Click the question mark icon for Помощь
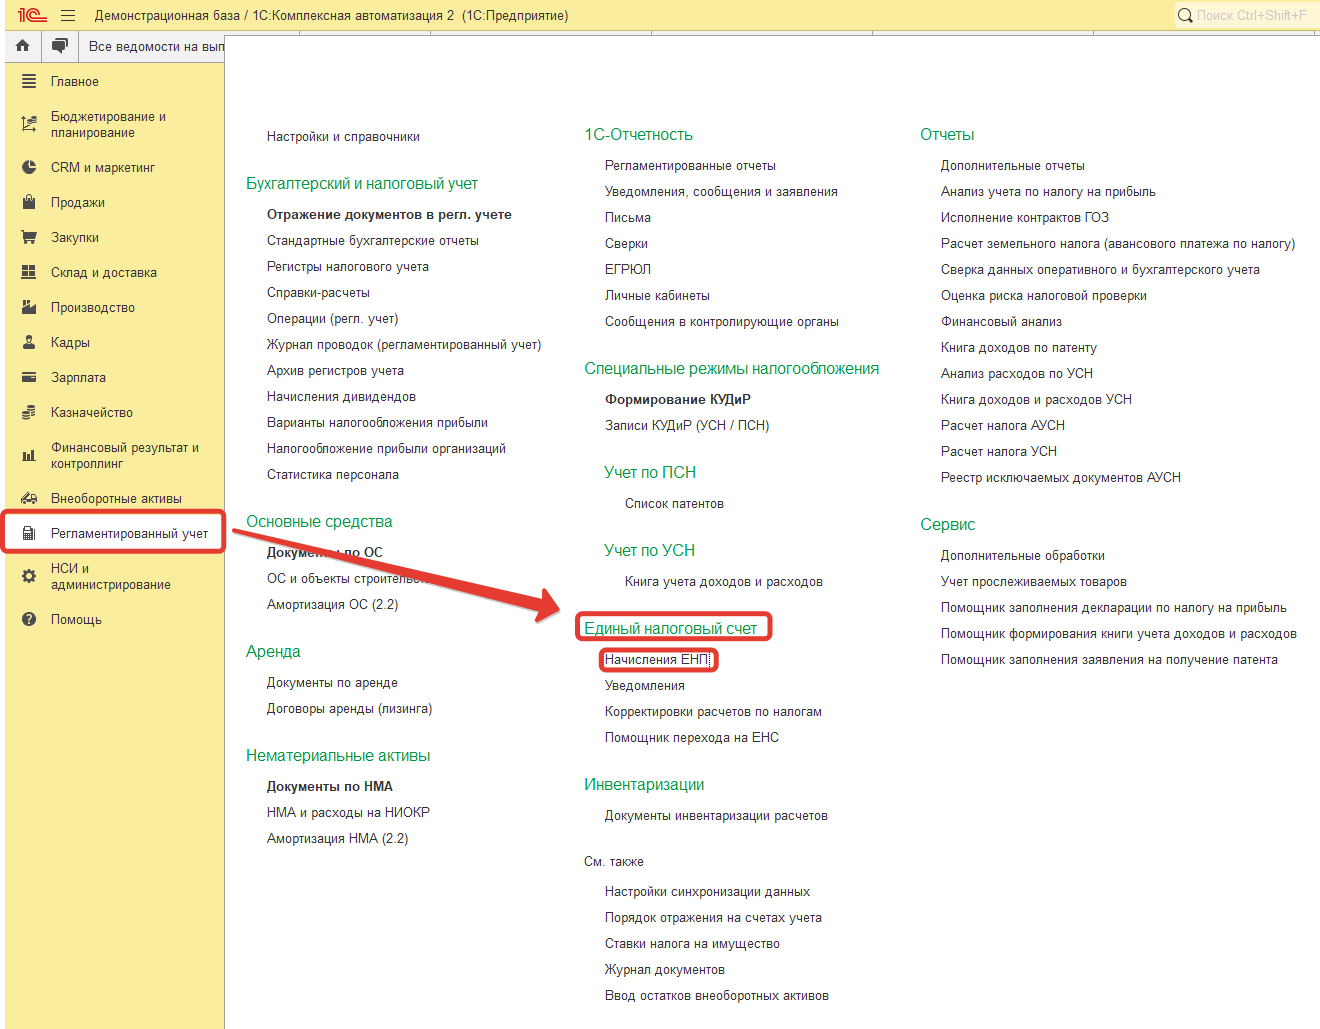This screenshot has width=1320, height=1029. pos(29,620)
